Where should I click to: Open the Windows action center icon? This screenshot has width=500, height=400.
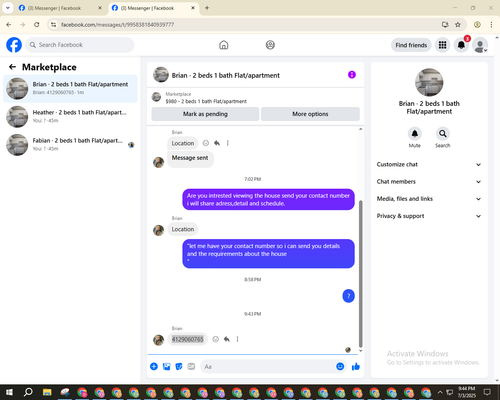pyautogui.click(x=487, y=392)
